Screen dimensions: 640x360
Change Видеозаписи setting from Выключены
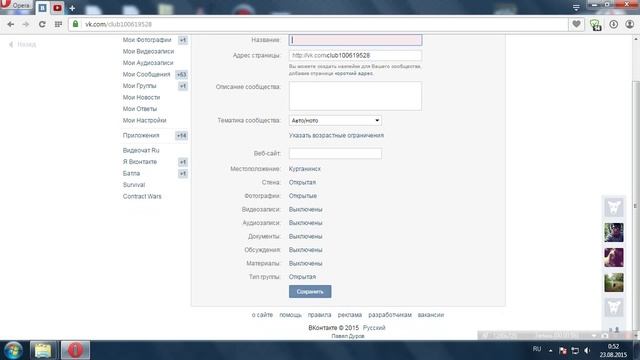click(x=306, y=209)
